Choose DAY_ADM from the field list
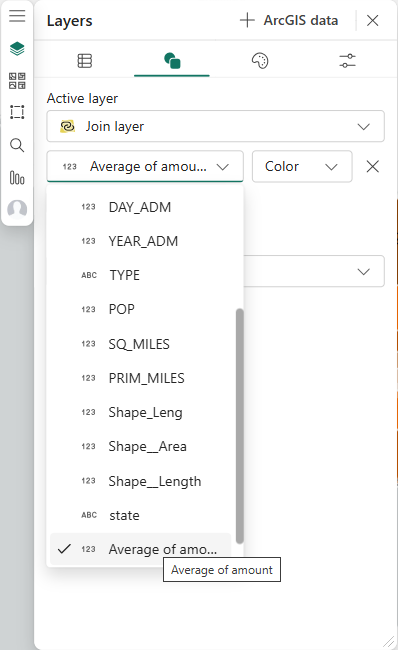 tap(141, 207)
